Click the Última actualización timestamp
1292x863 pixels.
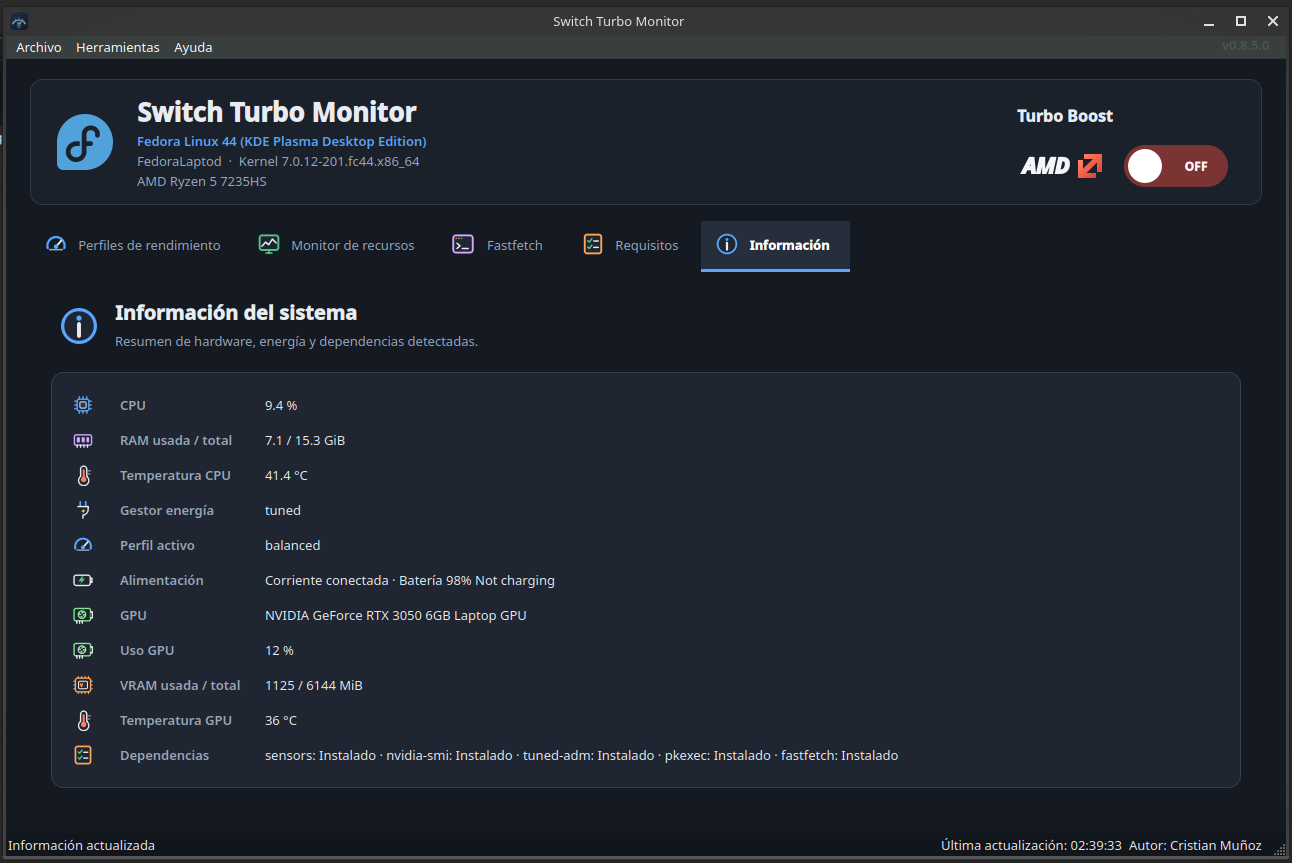point(1031,845)
